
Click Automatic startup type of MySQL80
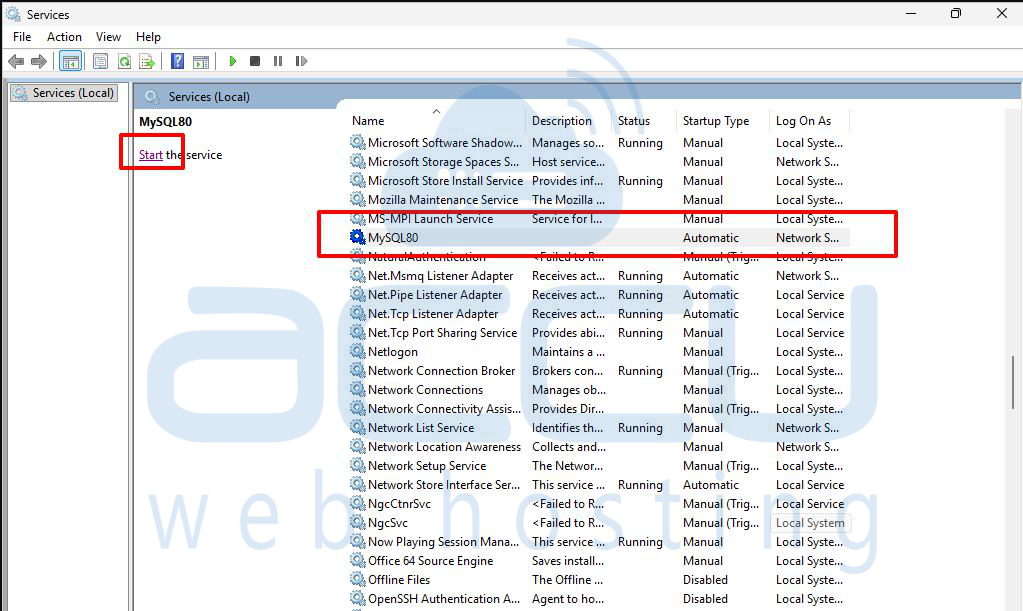tap(710, 238)
